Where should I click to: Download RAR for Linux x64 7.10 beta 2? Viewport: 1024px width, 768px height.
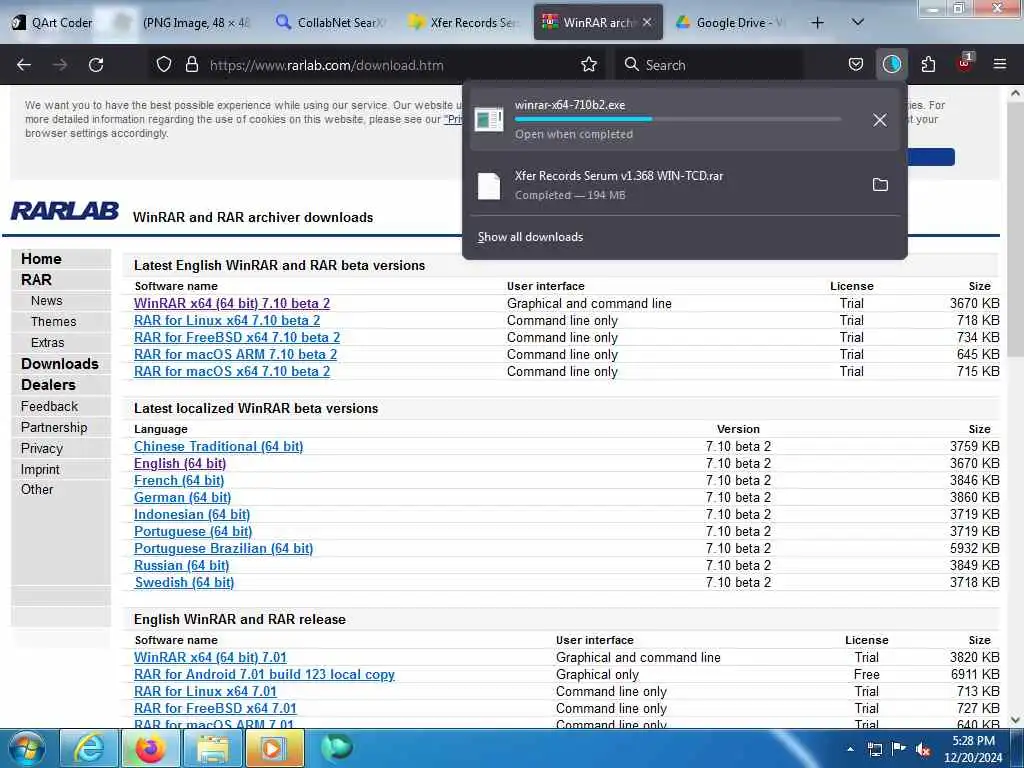(227, 320)
